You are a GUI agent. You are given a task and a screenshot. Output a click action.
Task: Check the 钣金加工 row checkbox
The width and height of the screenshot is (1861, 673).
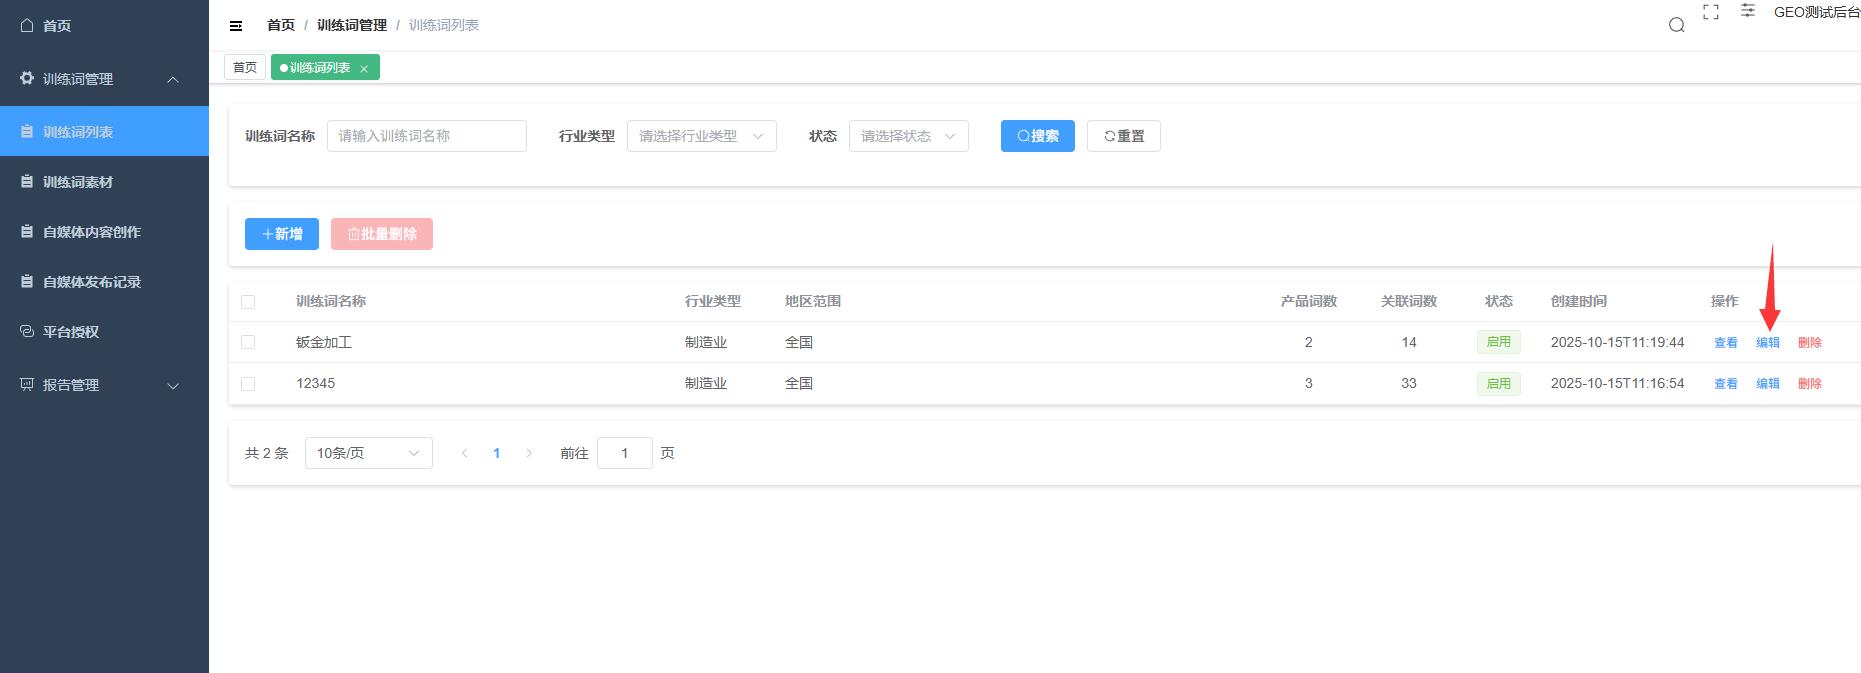point(248,342)
